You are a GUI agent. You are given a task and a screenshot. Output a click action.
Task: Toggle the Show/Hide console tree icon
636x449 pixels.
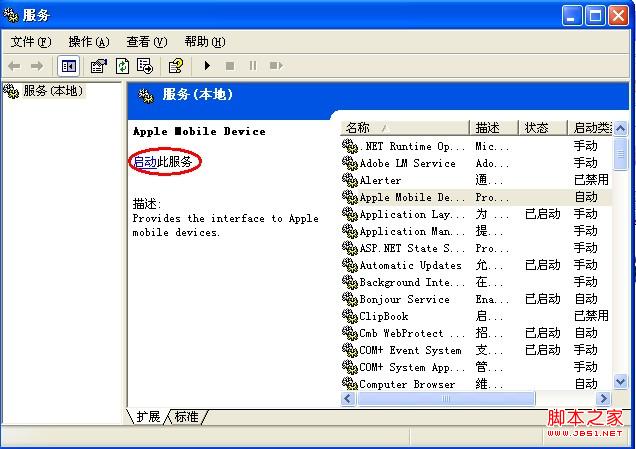(68, 66)
